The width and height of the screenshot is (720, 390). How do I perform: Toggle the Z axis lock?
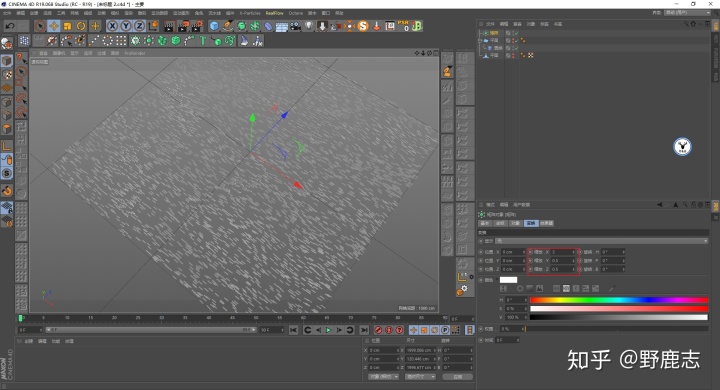[139, 26]
